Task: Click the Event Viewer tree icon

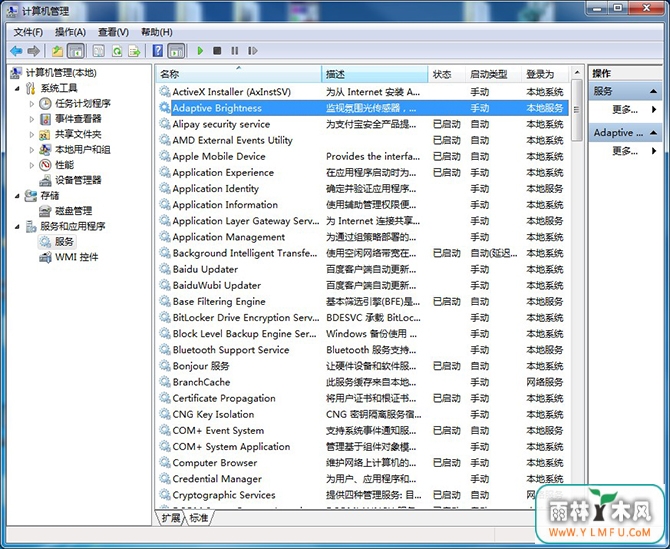Action: point(45,119)
